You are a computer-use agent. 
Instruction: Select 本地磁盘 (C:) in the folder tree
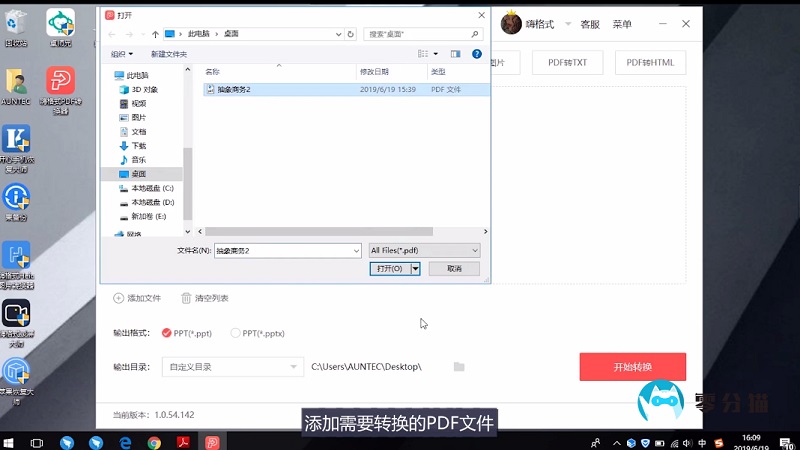tap(152, 188)
